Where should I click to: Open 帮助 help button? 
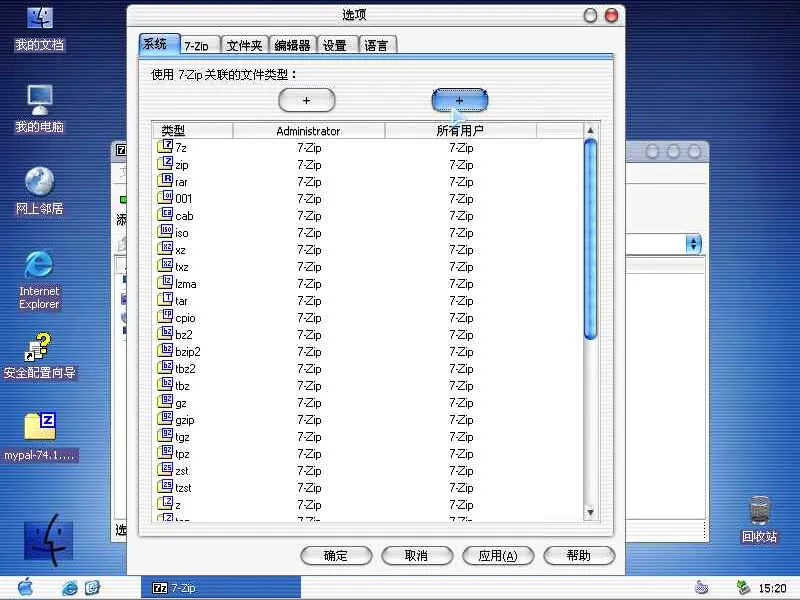pyautogui.click(x=579, y=556)
